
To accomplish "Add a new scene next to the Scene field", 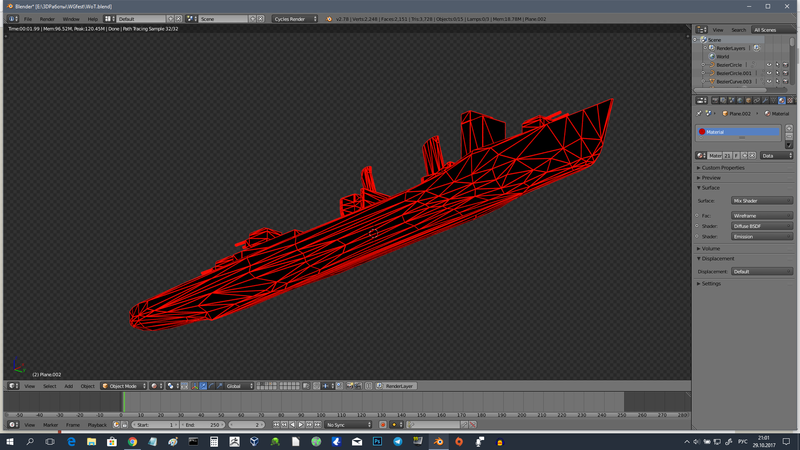I will [x=253, y=19].
